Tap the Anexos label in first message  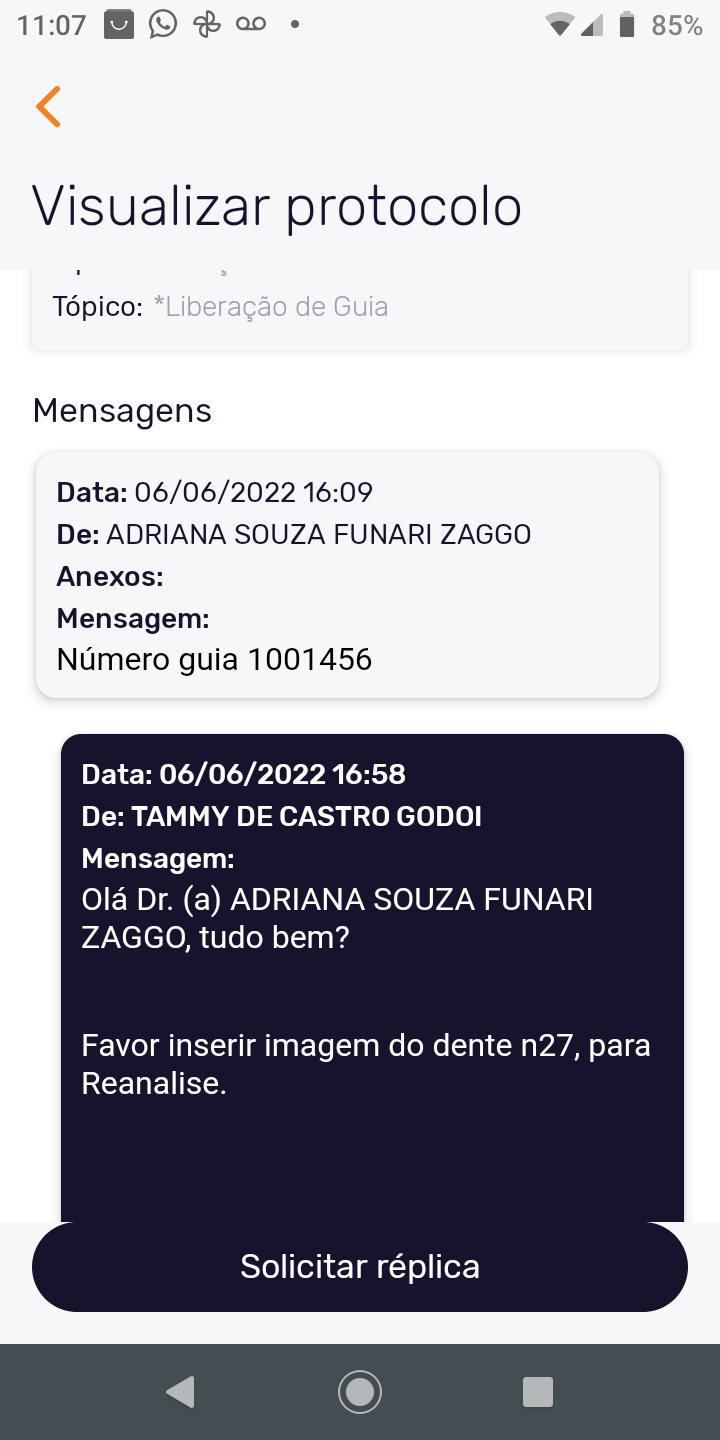point(110,576)
